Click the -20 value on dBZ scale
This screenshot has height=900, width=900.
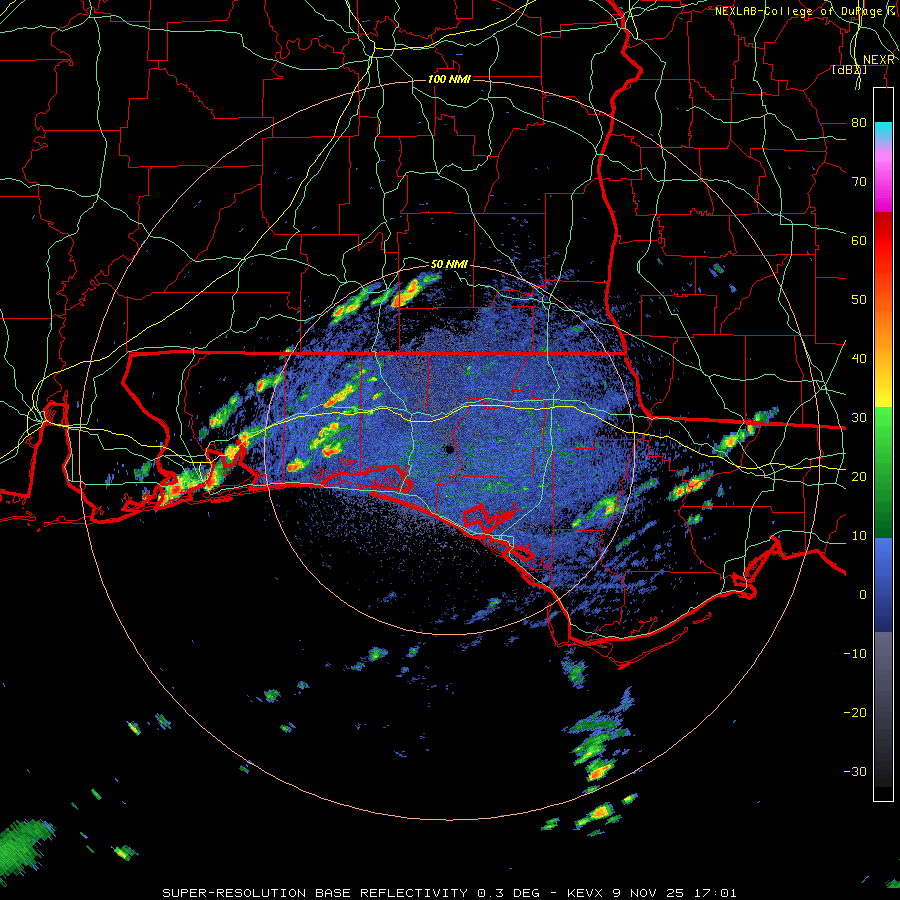(855, 713)
